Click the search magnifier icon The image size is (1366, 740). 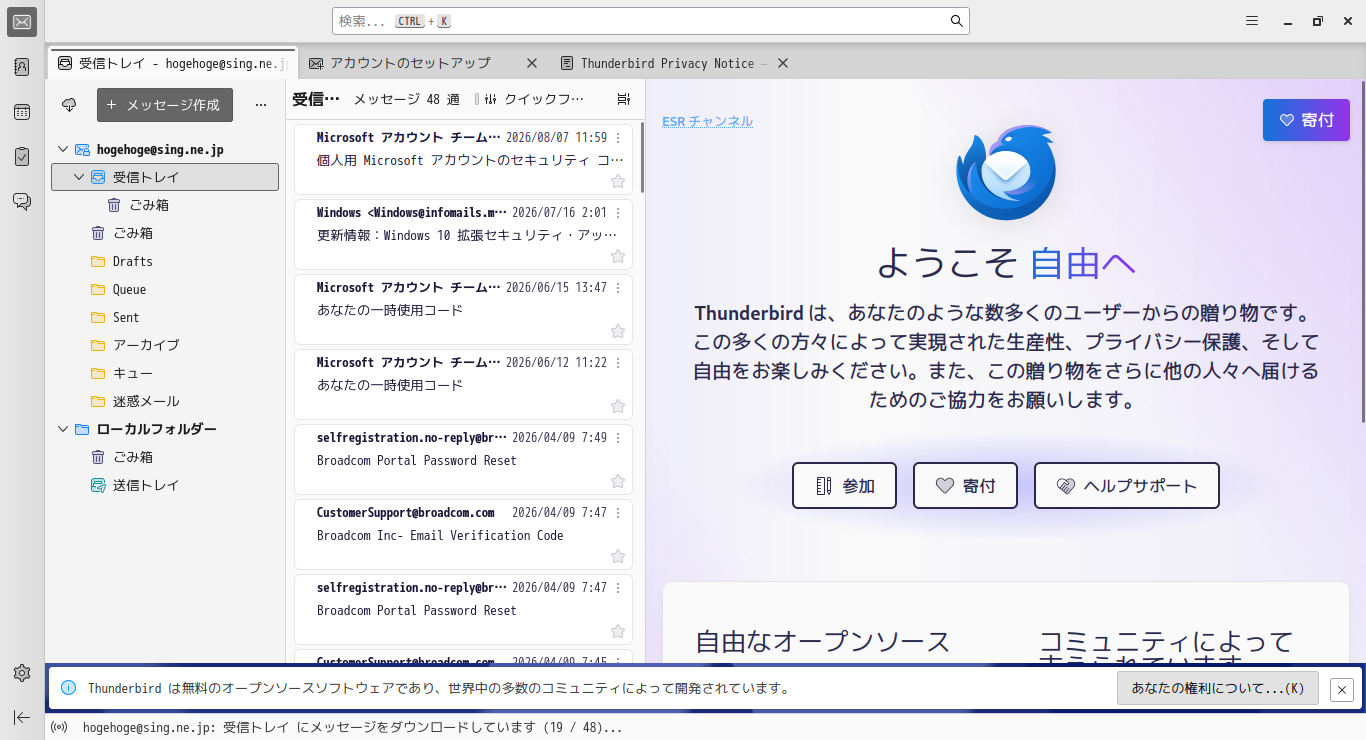956,21
